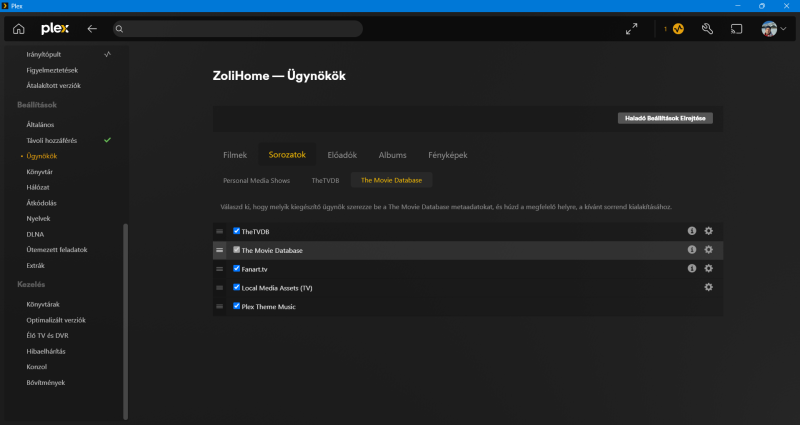Click the Plex app icon in title bar

click(5, 6)
